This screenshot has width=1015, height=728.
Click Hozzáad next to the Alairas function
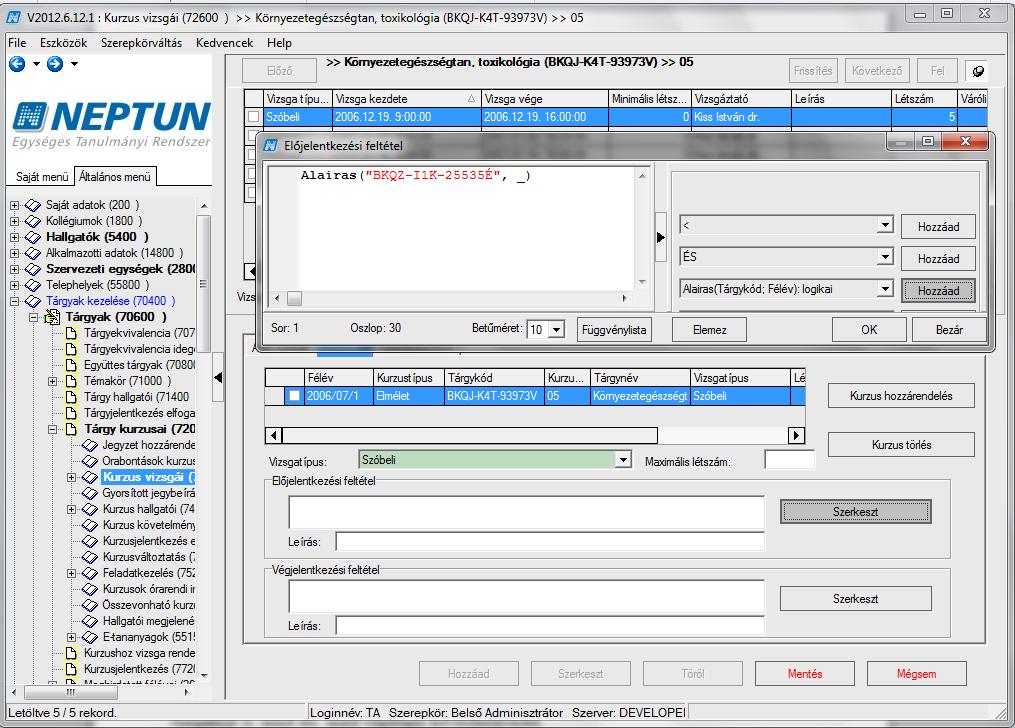(x=938, y=291)
